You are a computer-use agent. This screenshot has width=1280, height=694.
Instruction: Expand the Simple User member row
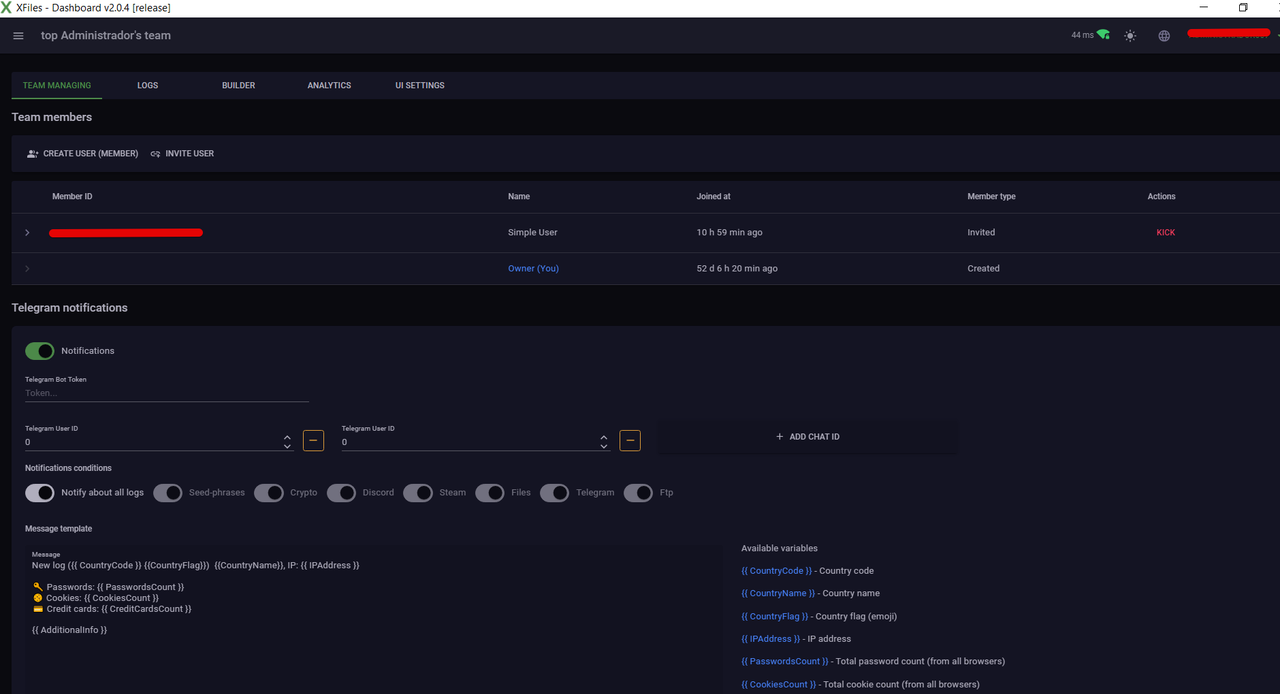click(x=27, y=233)
